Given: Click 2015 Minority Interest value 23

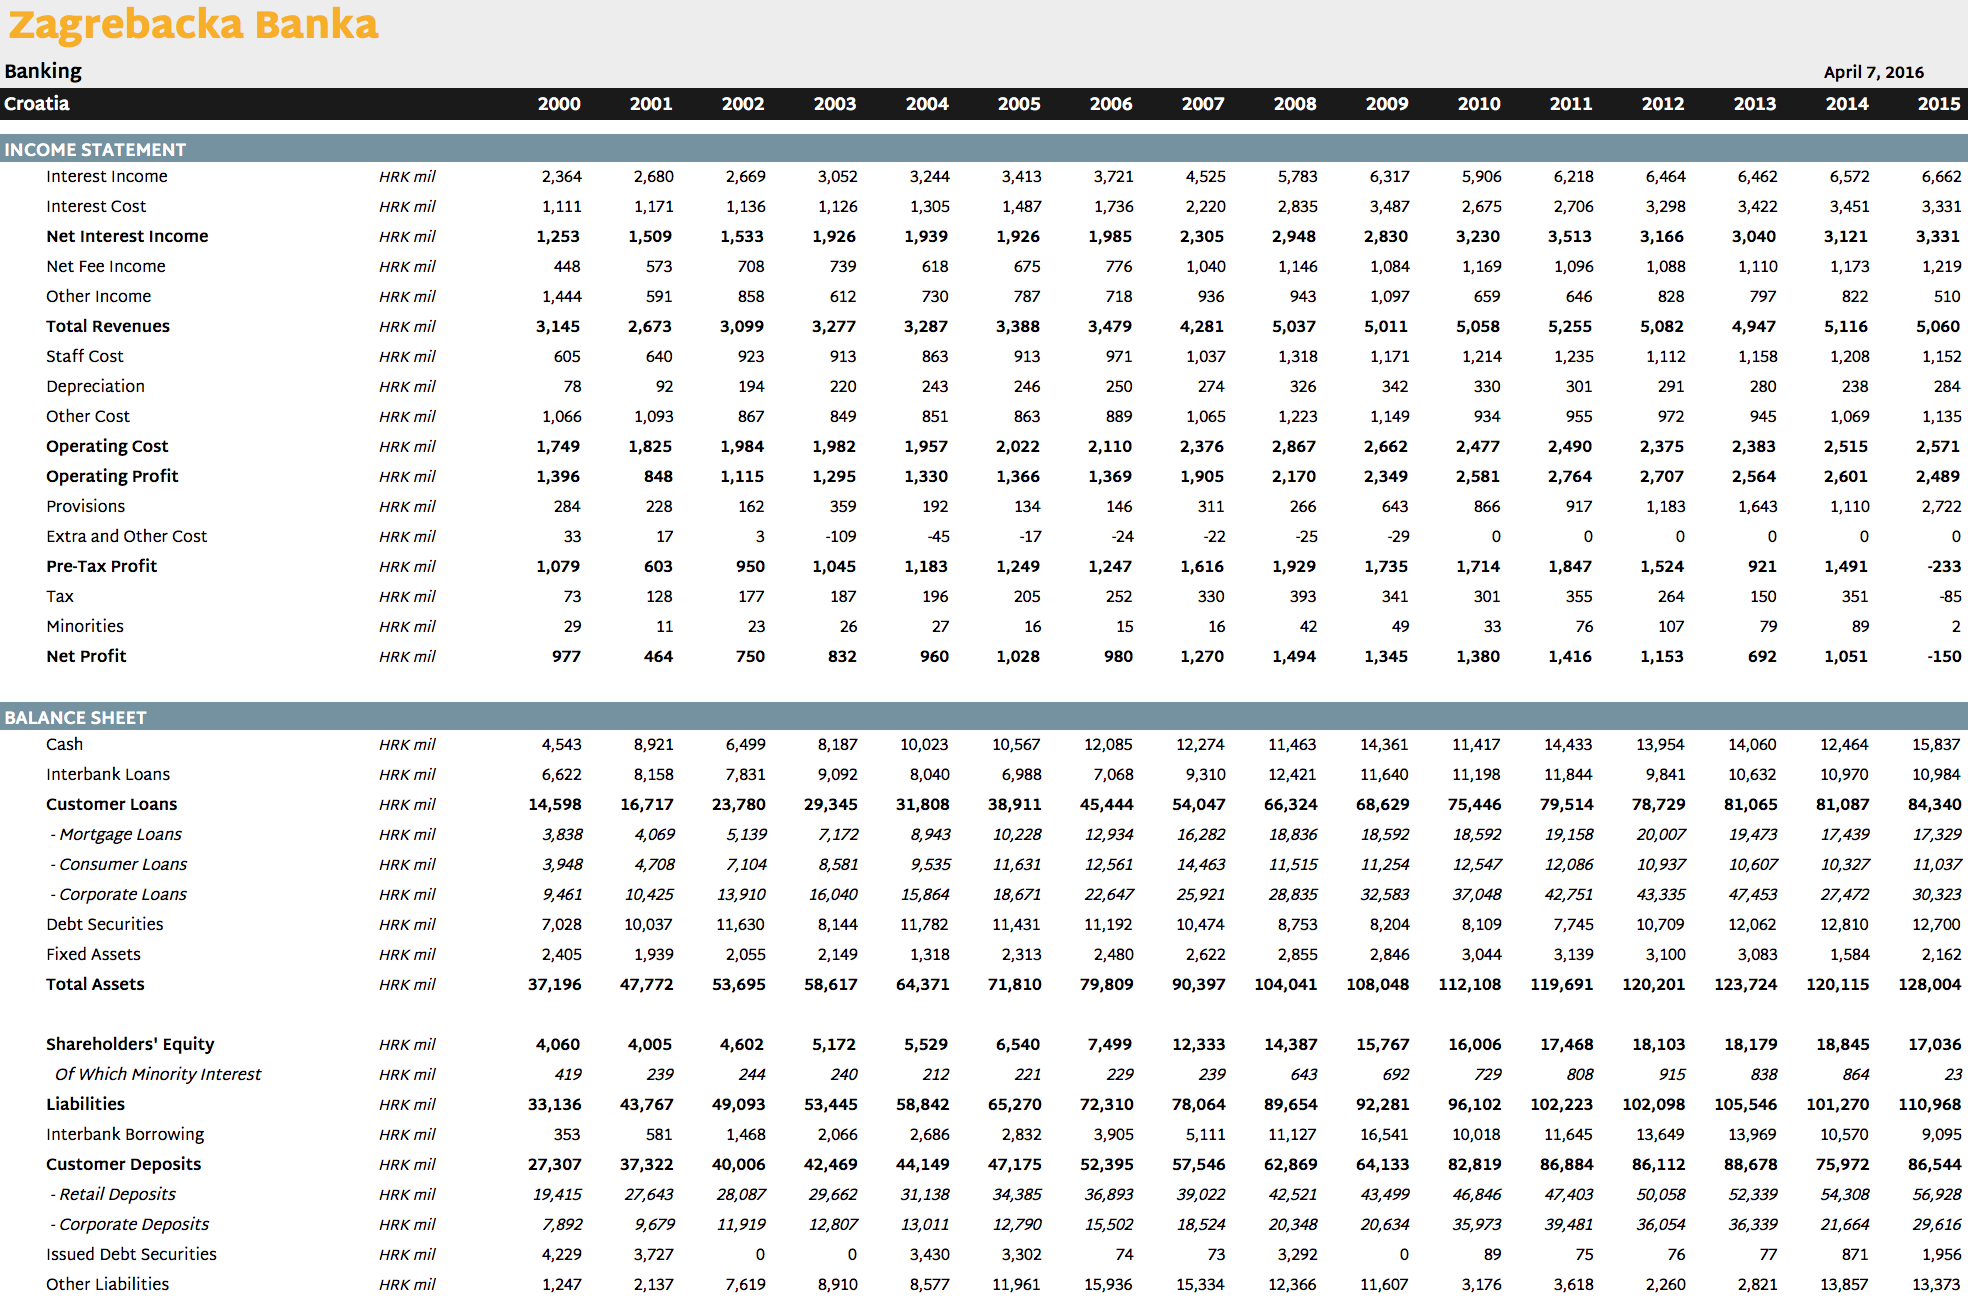Looking at the screenshot, I should [x=1953, y=1075].
